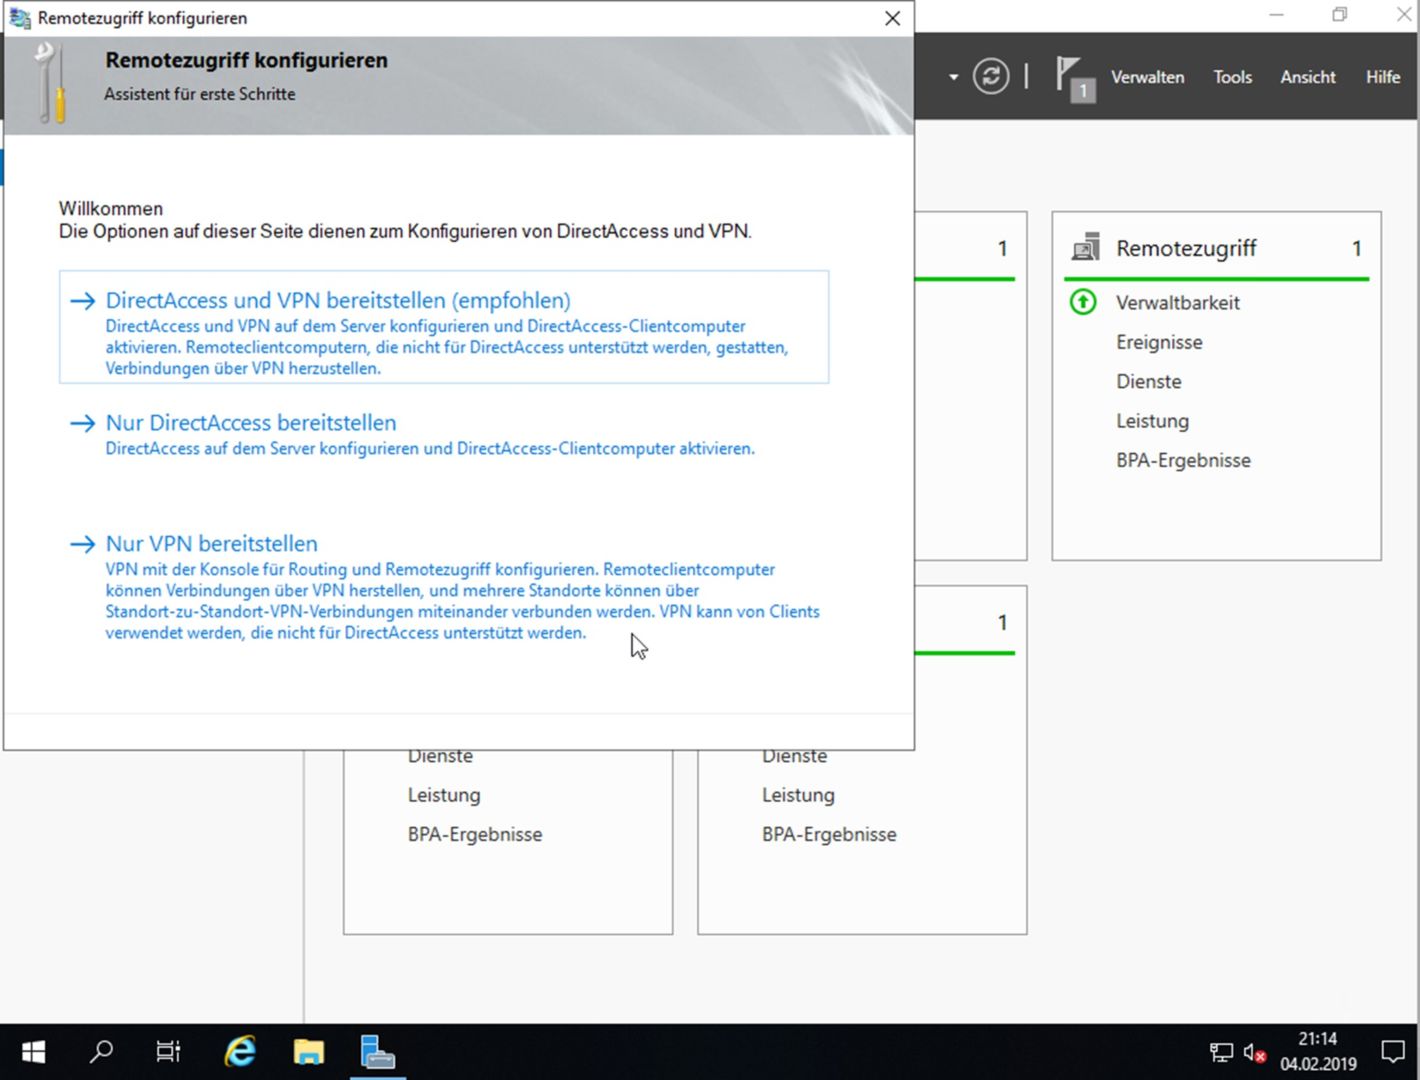
Task: Minimize the Server Manager window
Action: click(1276, 14)
